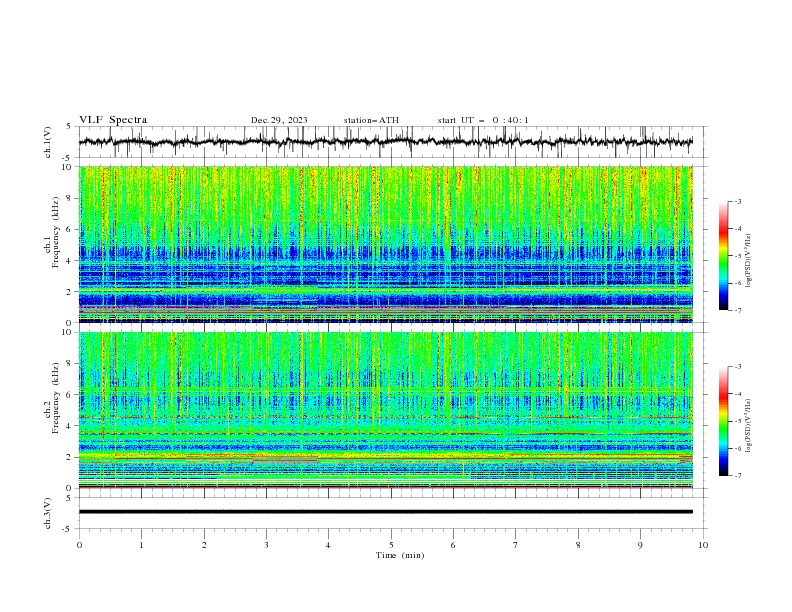The height and width of the screenshot is (612, 792).
Task: Click time axis tick label "10"
Action: point(703,545)
